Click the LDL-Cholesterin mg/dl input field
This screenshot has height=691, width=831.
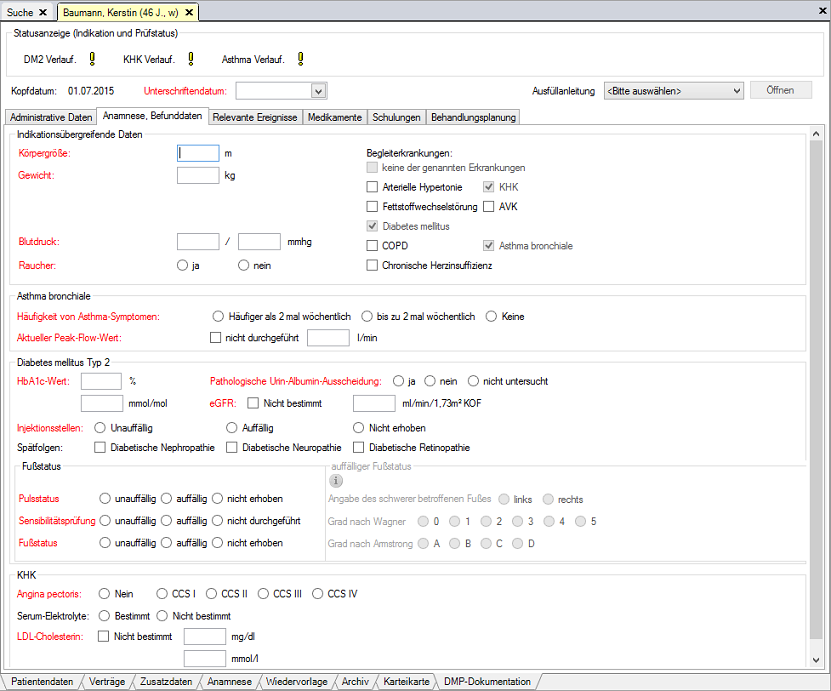205,636
